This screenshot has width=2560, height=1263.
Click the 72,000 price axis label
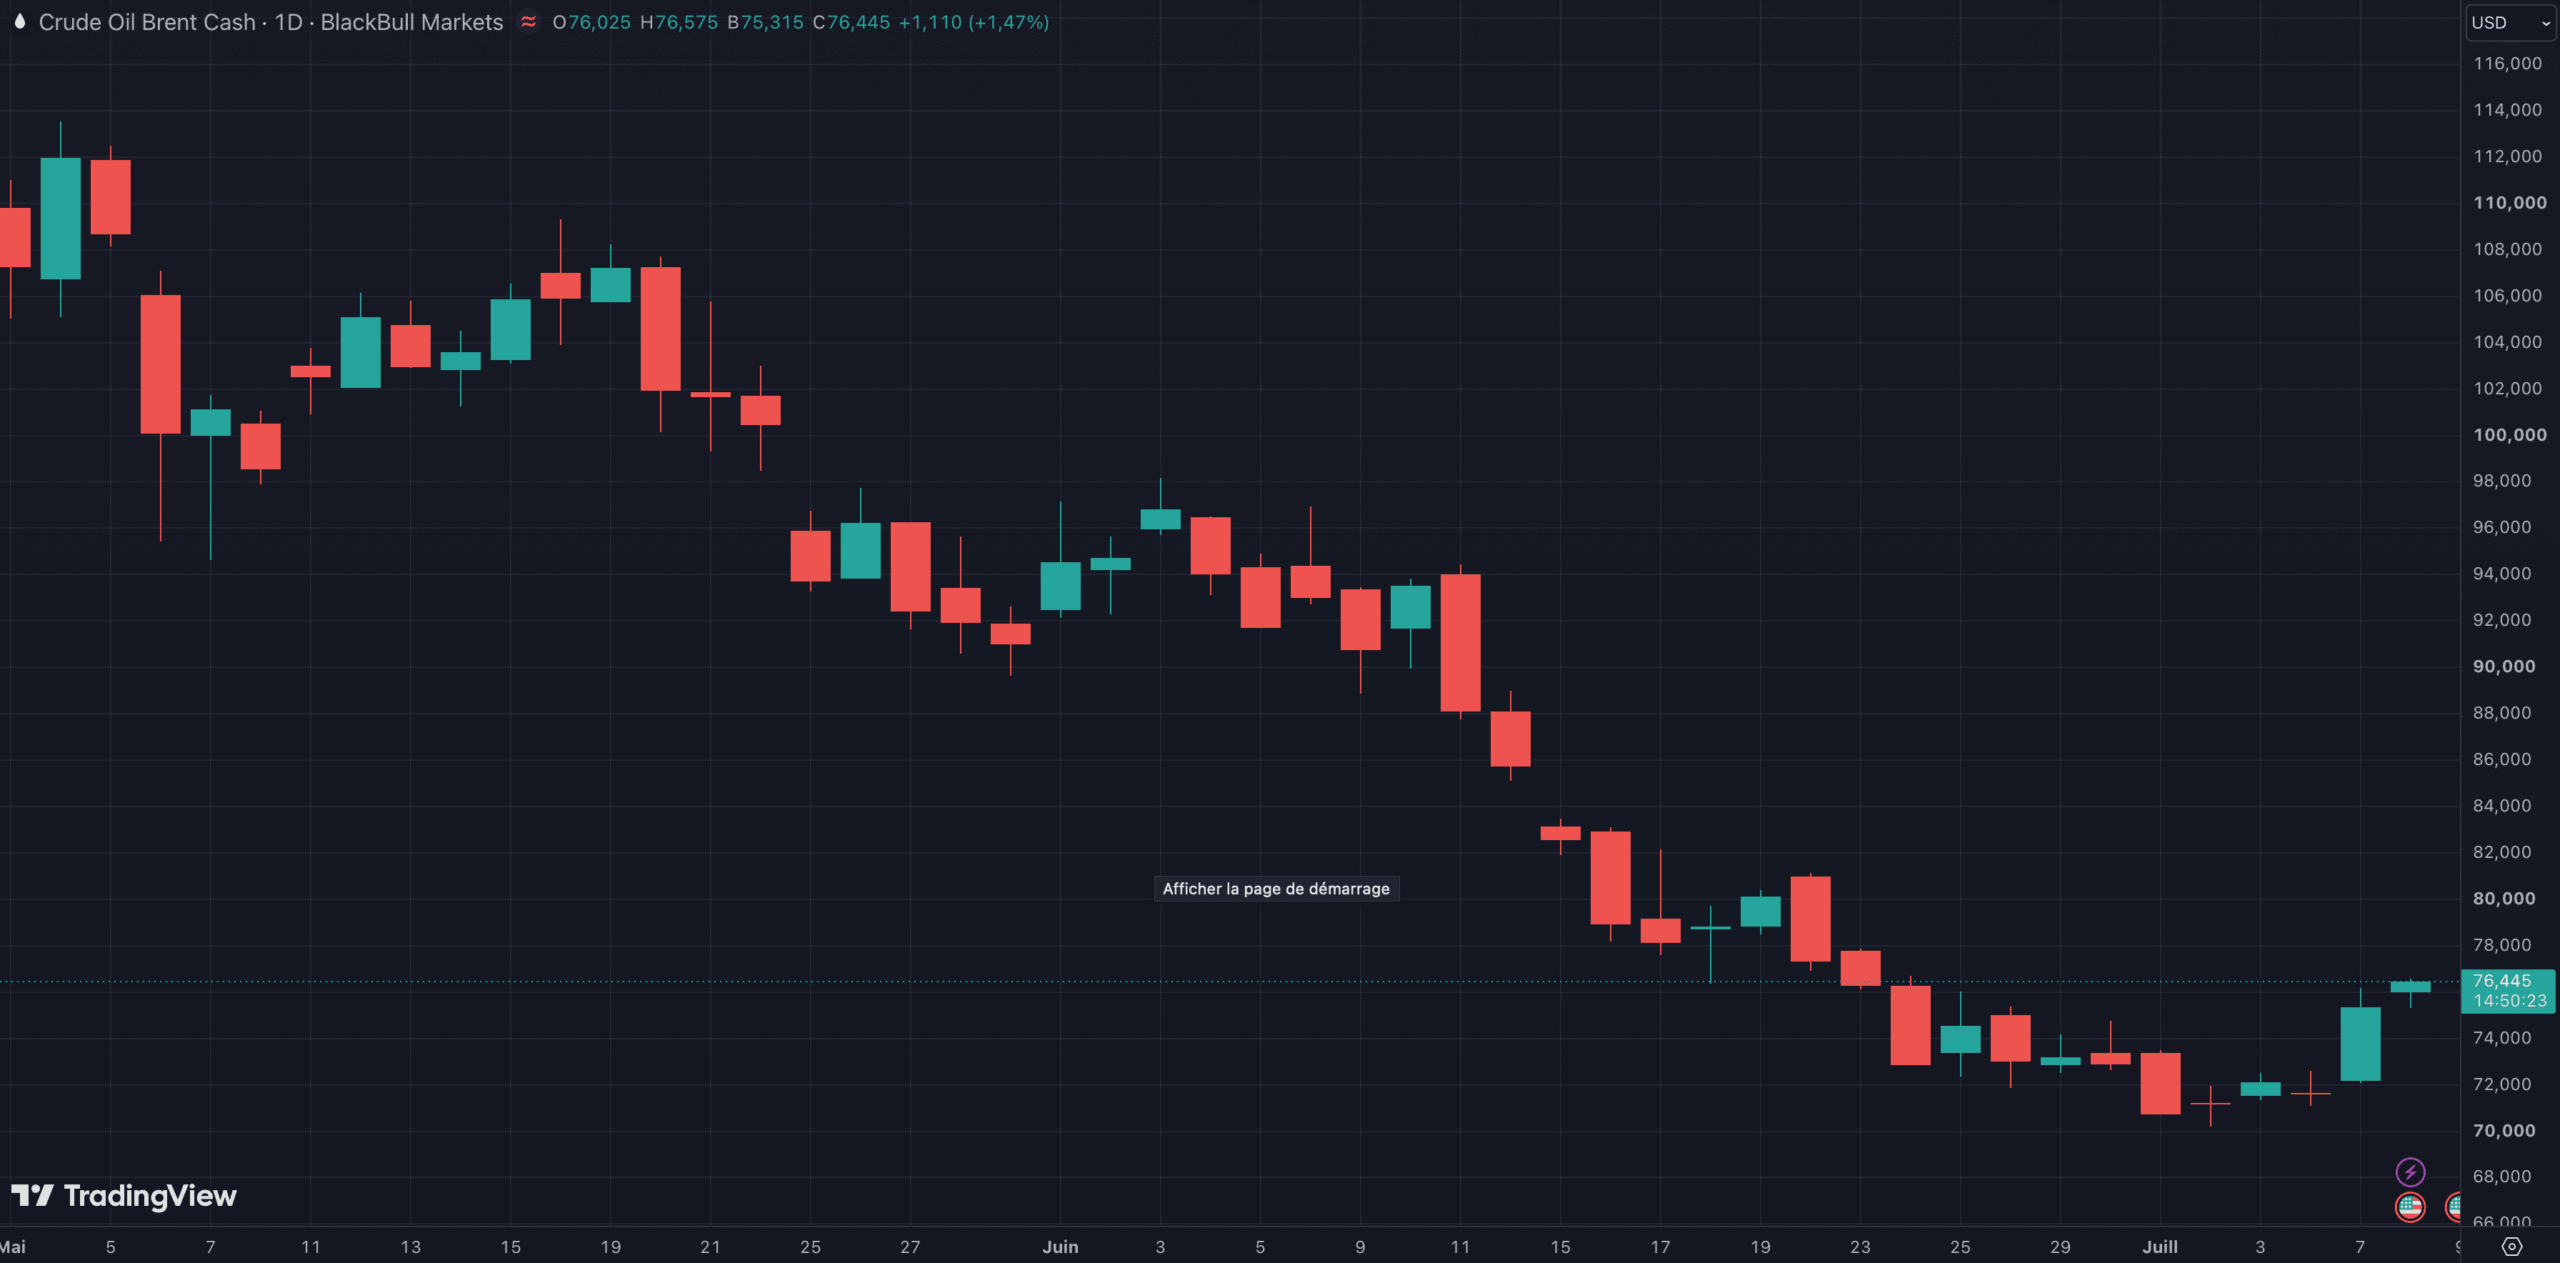2502,1084
